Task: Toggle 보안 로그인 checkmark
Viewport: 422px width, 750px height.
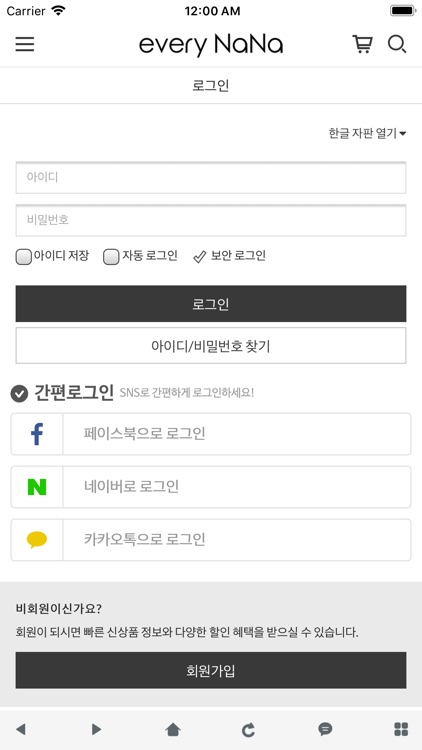Action: coord(199,257)
